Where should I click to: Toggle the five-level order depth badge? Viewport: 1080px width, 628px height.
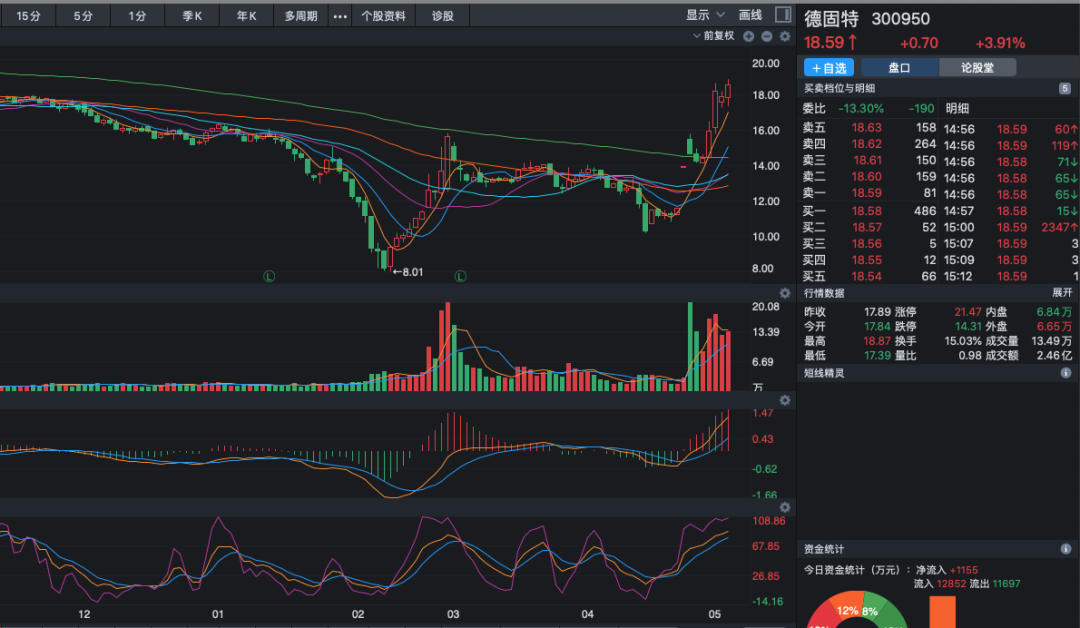tap(1065, 88)
